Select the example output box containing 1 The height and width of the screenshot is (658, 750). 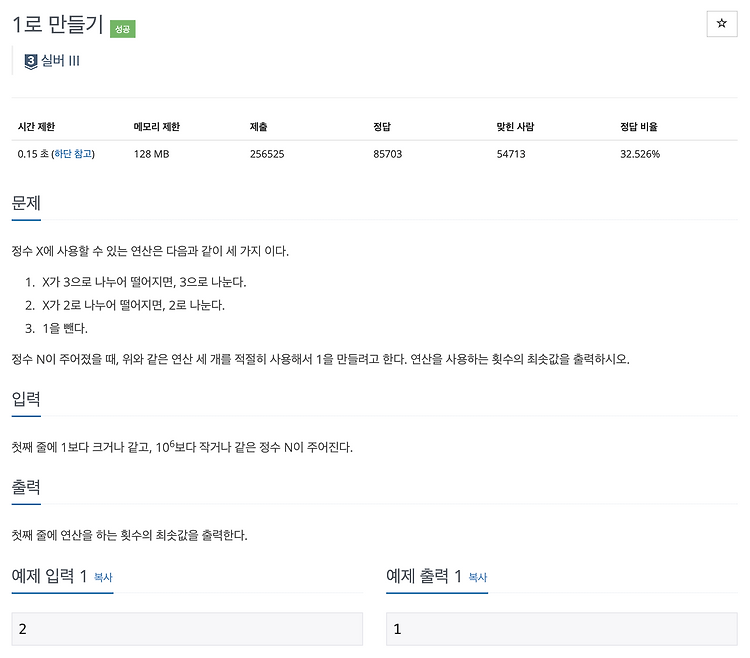[562, 629]
